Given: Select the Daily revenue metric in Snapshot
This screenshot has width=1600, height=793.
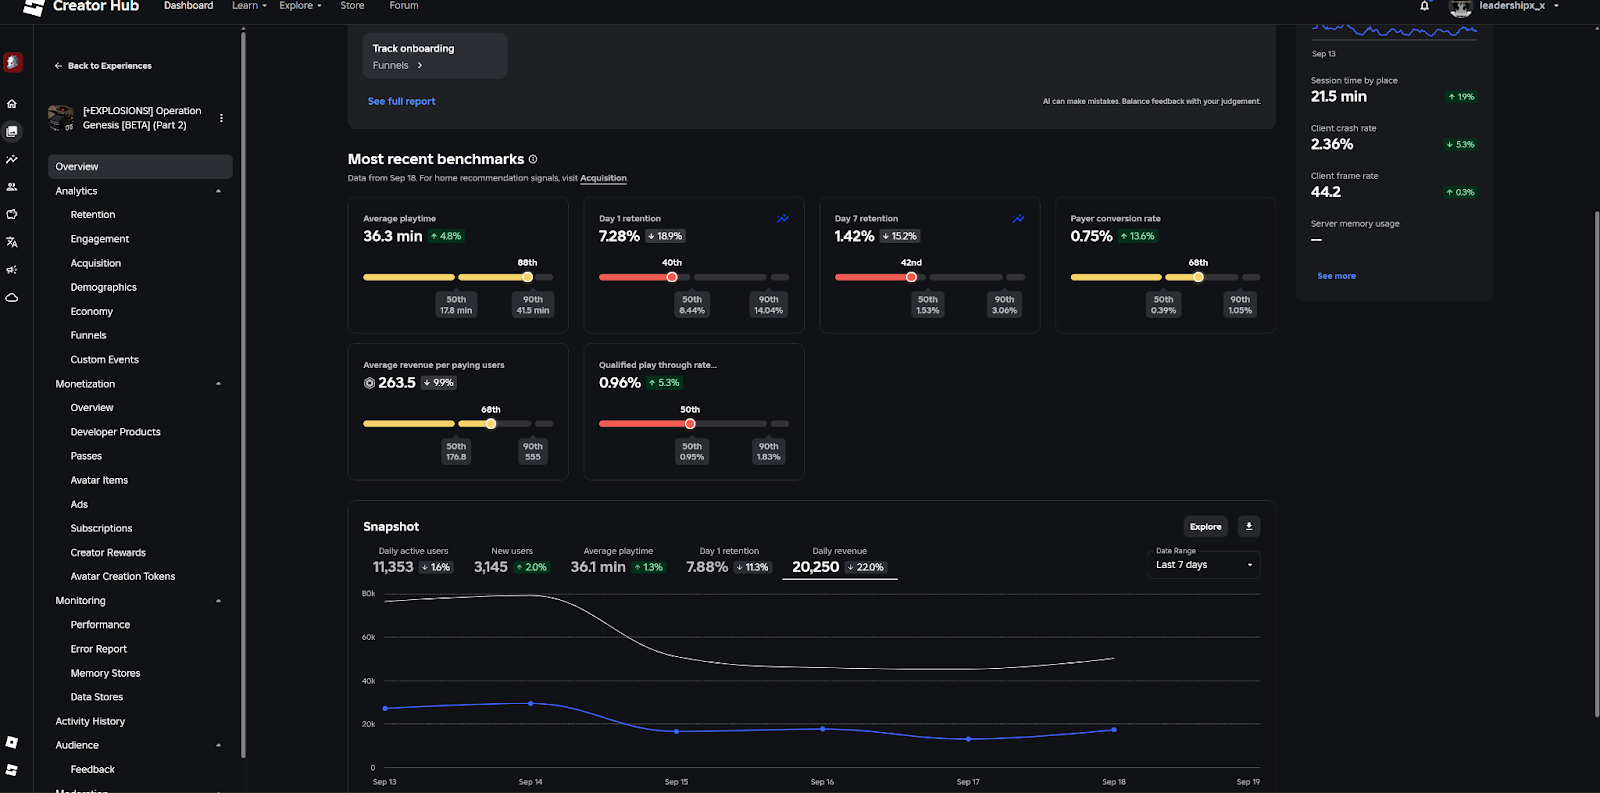Looking at the screenshot, I should 839,561.
